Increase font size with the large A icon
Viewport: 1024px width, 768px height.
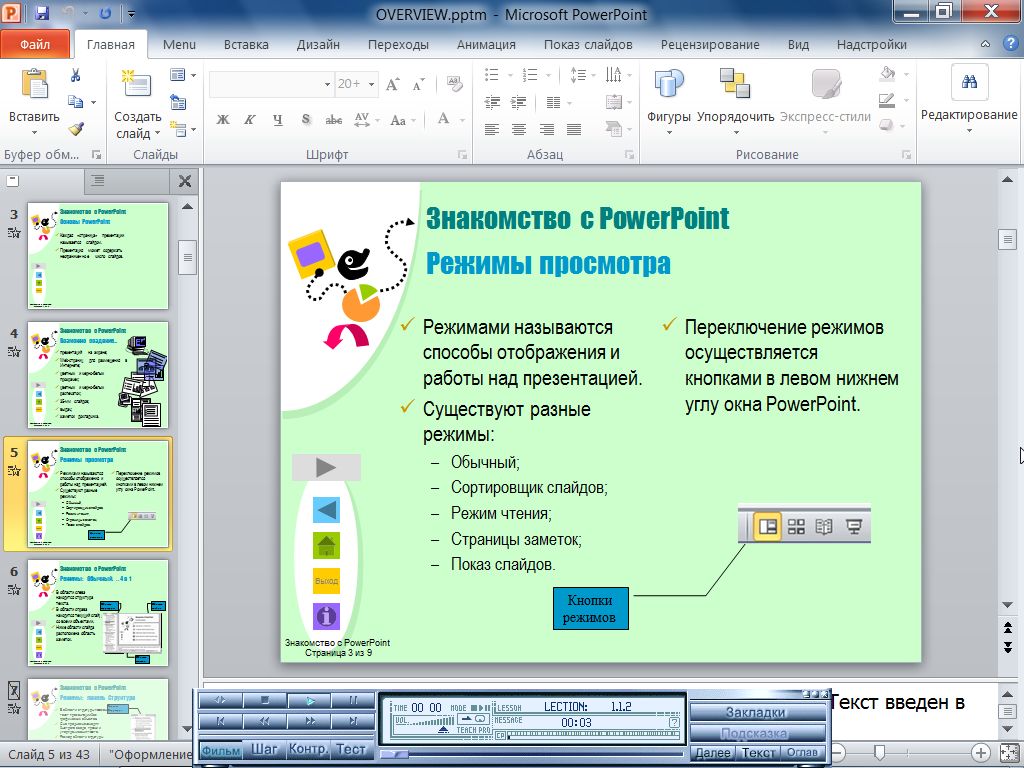click(392, 84)
